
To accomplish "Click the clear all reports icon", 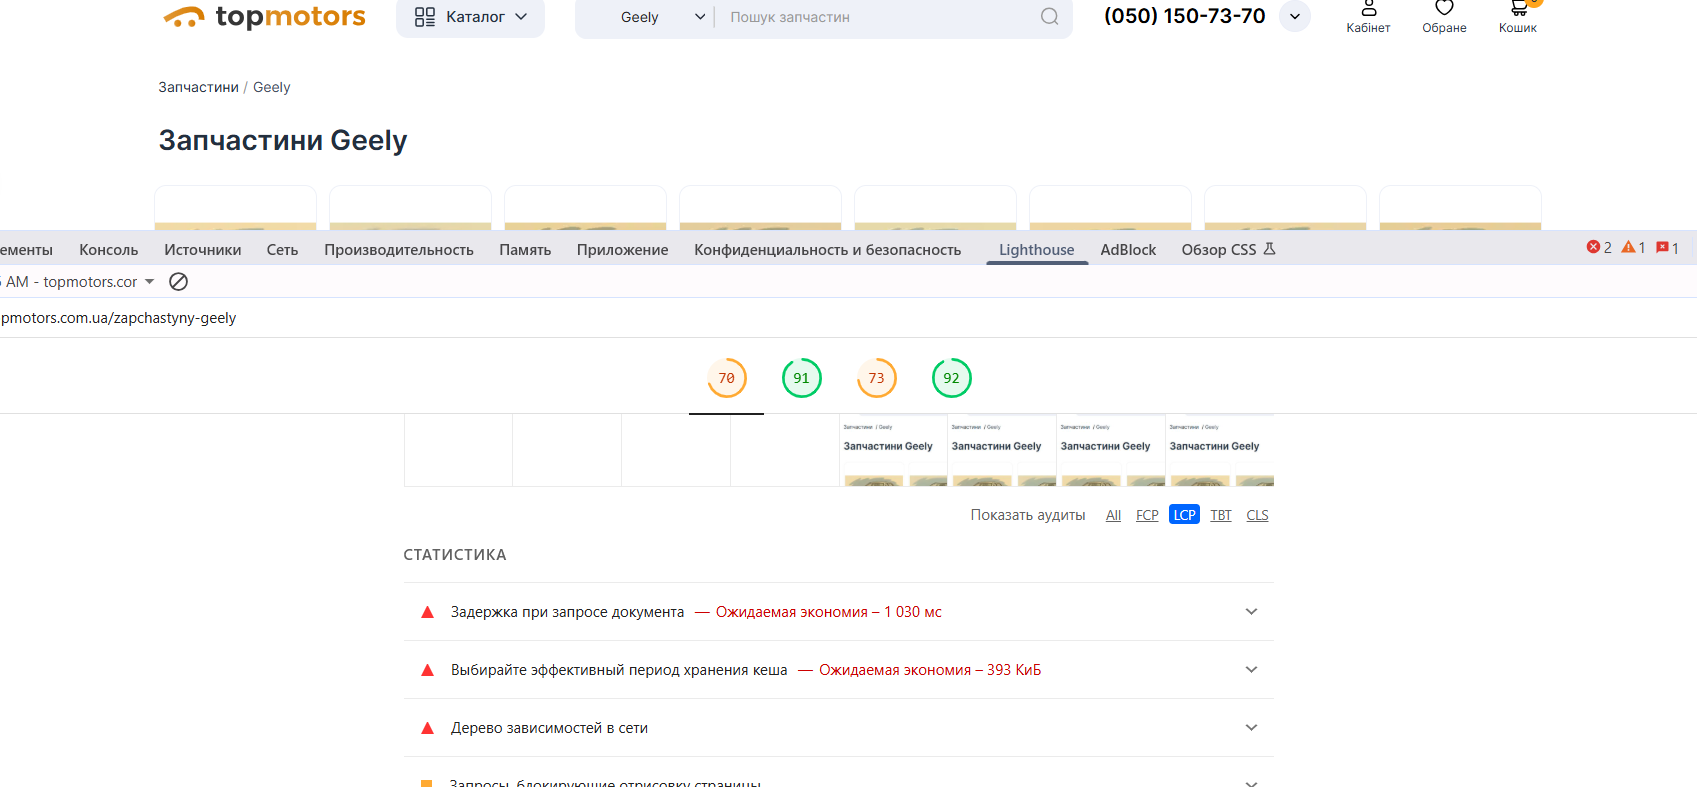I will [178, 282].
